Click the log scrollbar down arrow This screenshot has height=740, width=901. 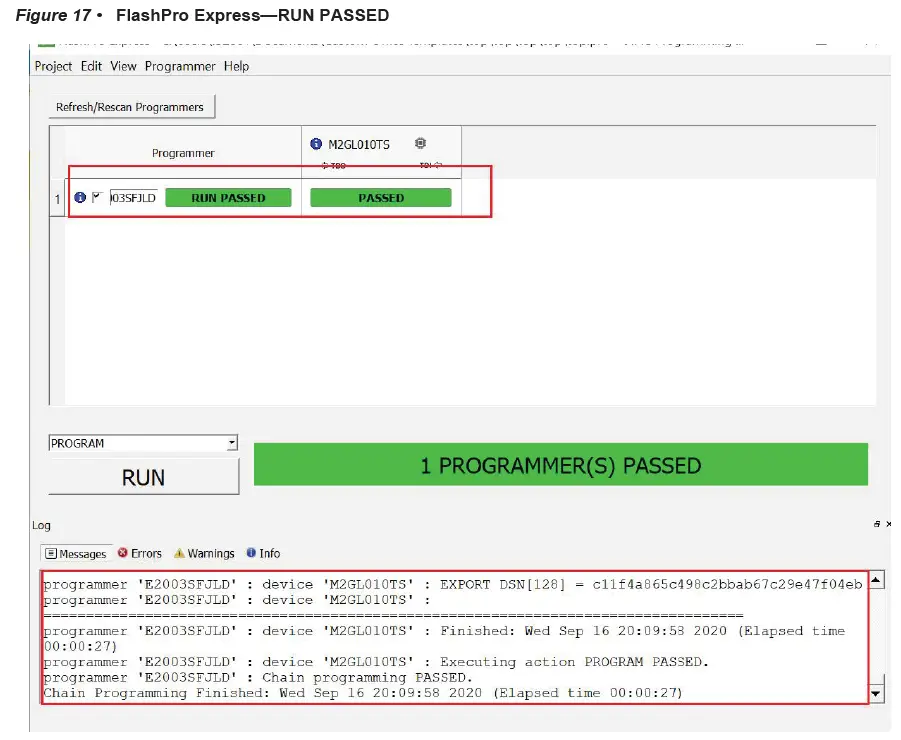pos(876,693)
